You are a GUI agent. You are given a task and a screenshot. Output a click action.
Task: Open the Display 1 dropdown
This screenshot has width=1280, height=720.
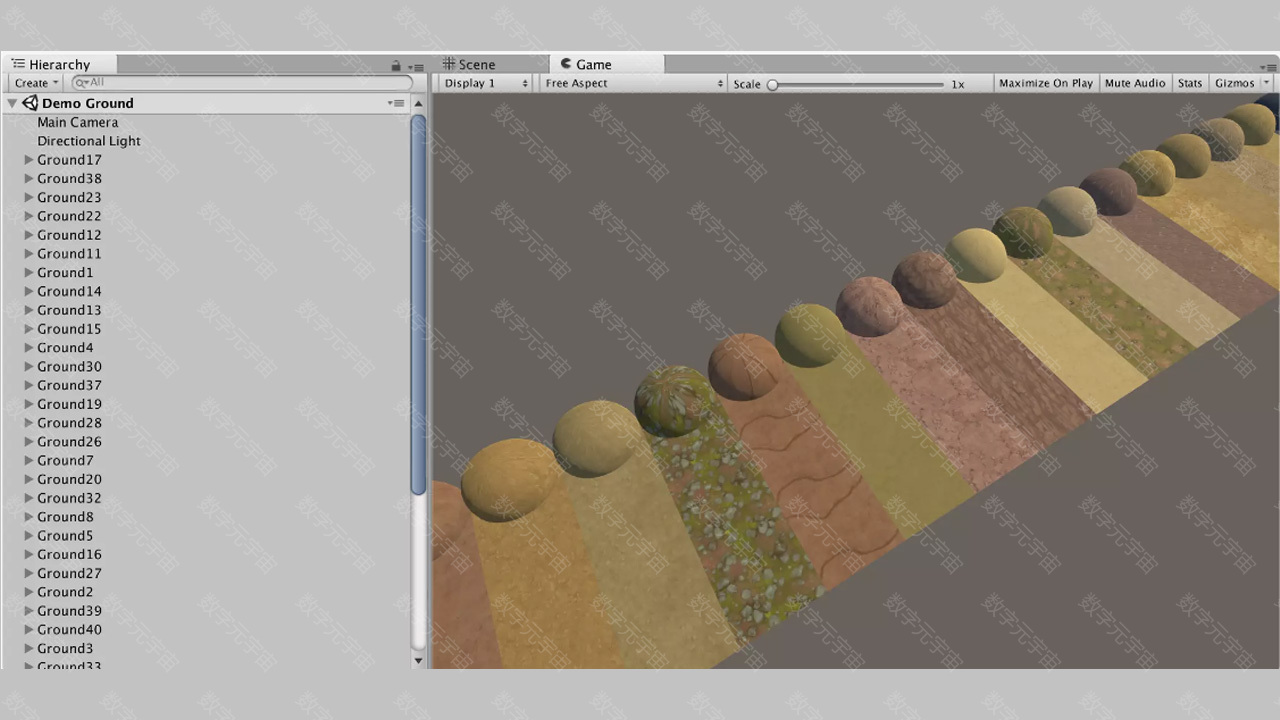(486, 83)
